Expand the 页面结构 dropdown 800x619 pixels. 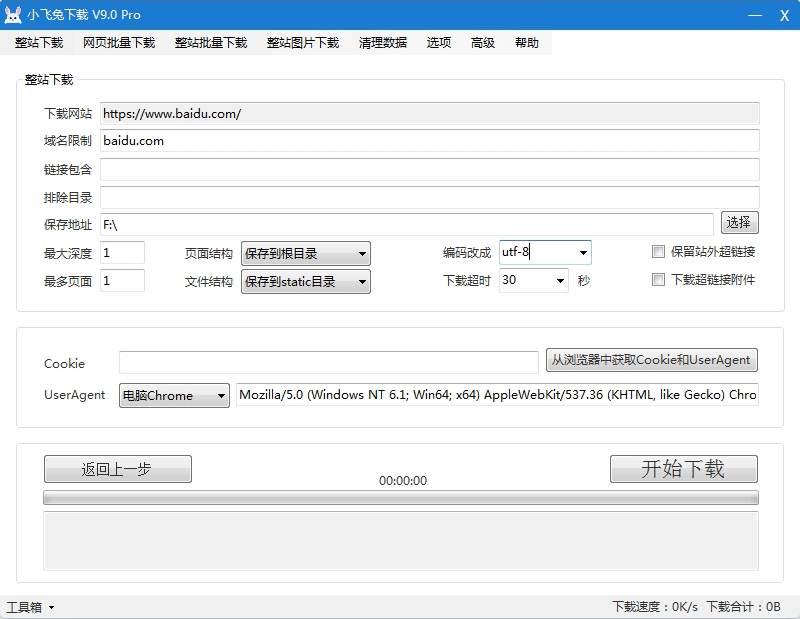coord(305,253)
